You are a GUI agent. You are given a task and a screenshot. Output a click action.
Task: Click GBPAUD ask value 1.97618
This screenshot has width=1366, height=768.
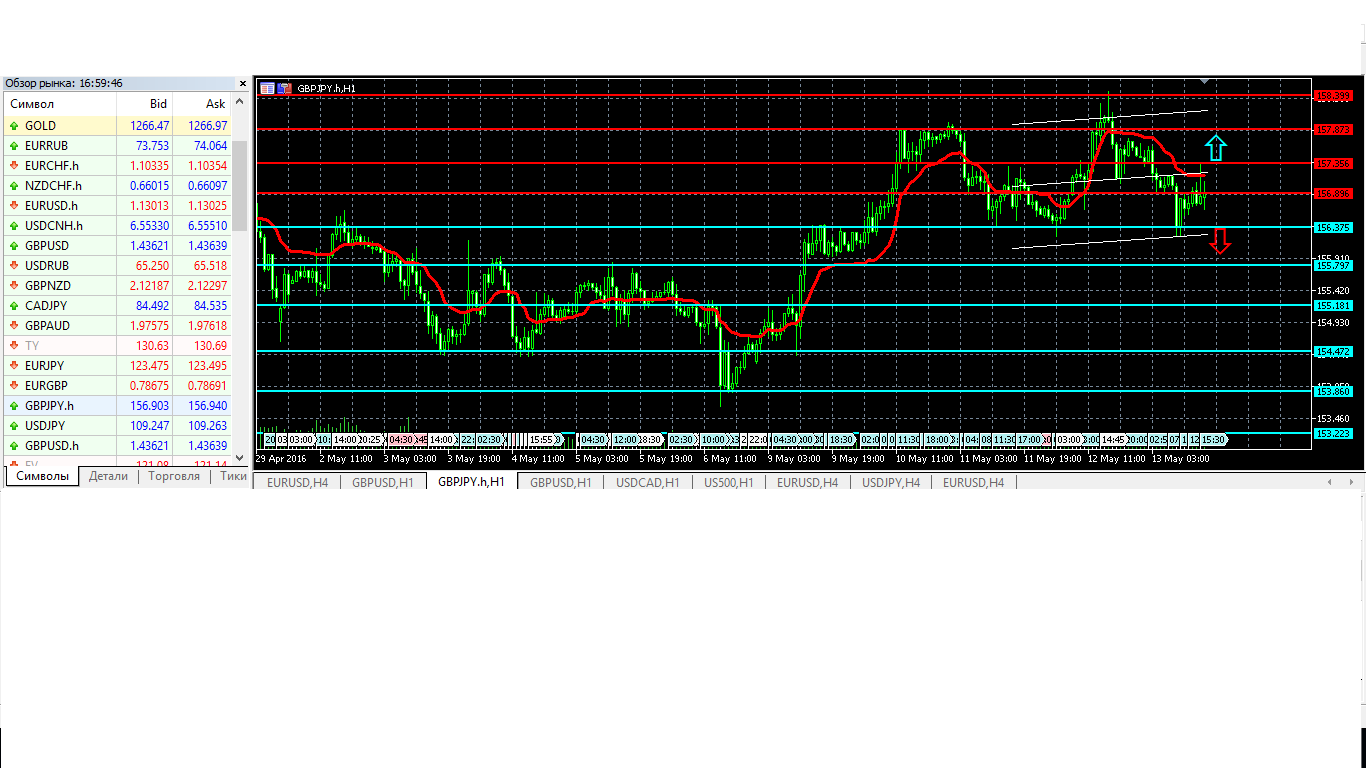[208, 326]
